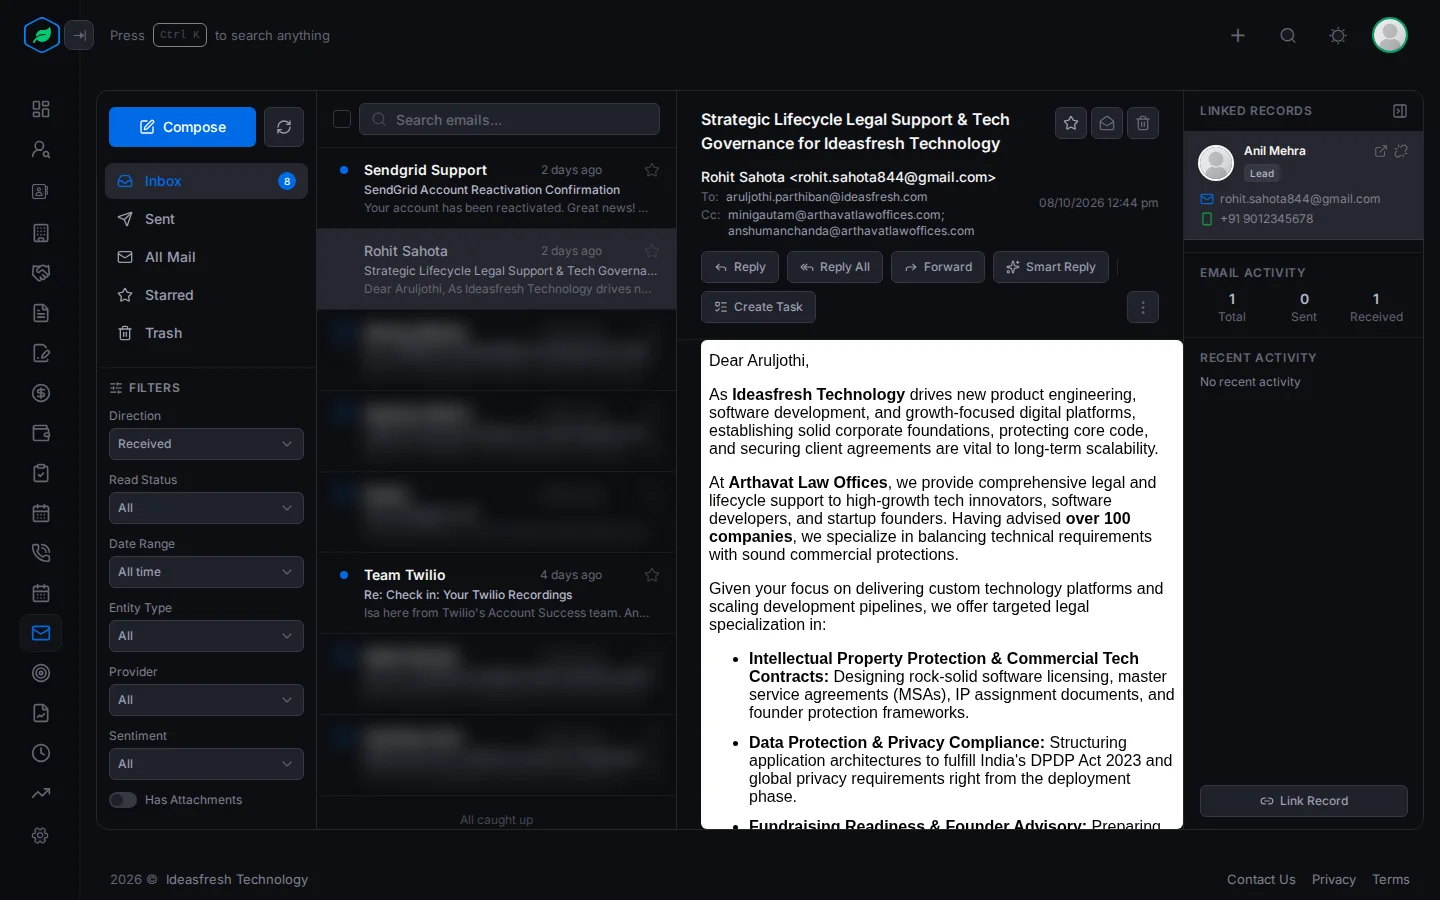Screen dimensions: 1440x900
Task: Star the open email in the header
Action: pyautogui.click(x=1071, y=123)
